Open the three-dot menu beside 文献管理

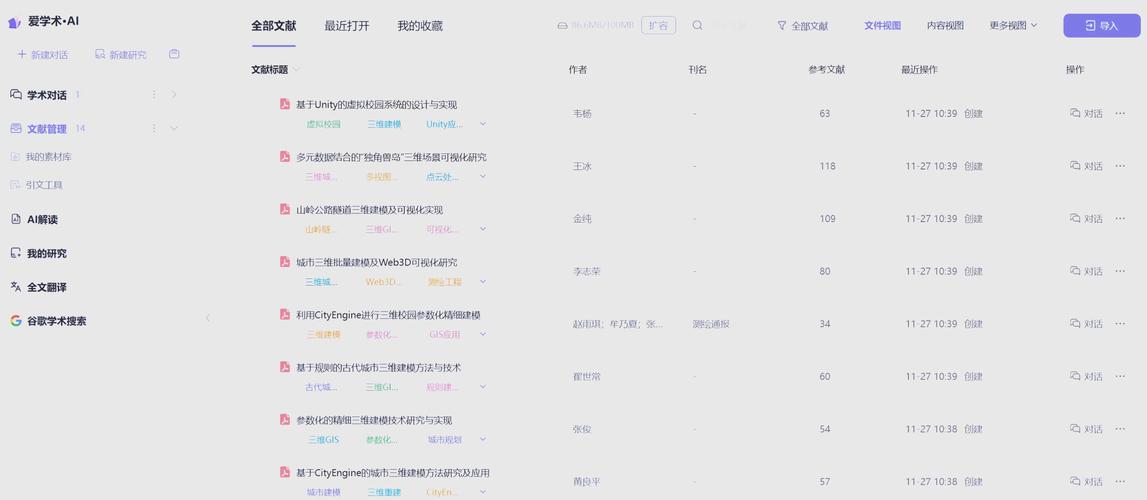tap(154, 129)
